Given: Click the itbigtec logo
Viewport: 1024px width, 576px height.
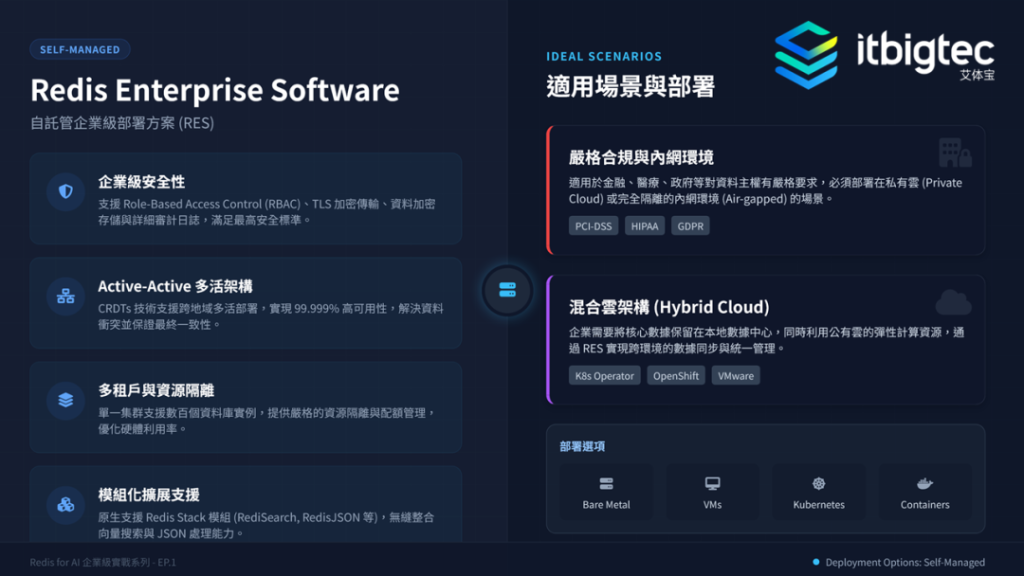Looking at the screenshot, I should click(x=884, y=56).
